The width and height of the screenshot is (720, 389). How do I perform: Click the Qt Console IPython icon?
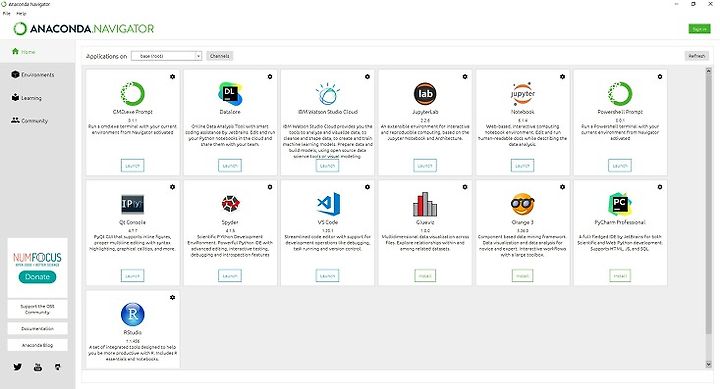pyautogui.click(x=132, y=204)
